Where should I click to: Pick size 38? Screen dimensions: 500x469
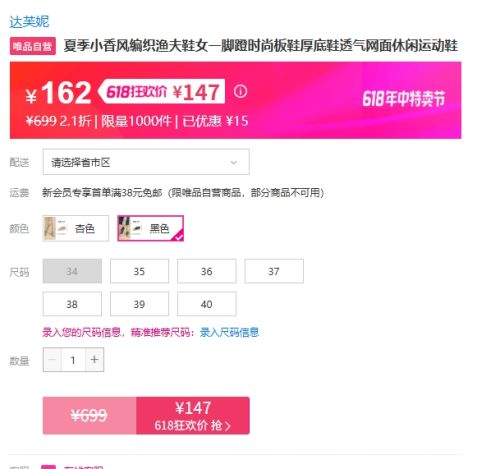[x=72, y=304]
